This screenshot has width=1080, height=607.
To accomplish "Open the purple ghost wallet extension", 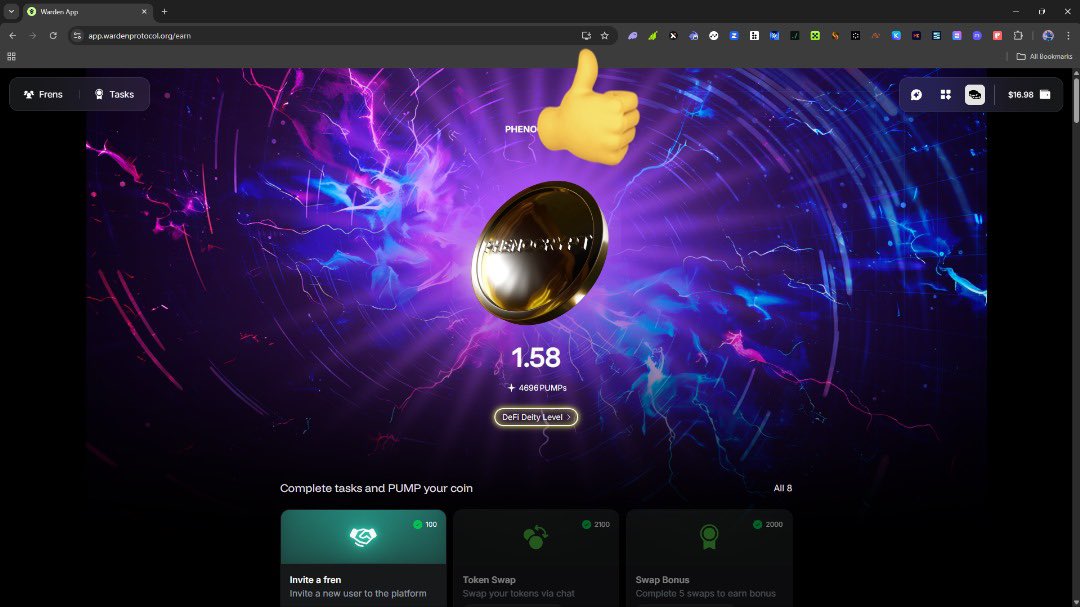I will point(632,36).
